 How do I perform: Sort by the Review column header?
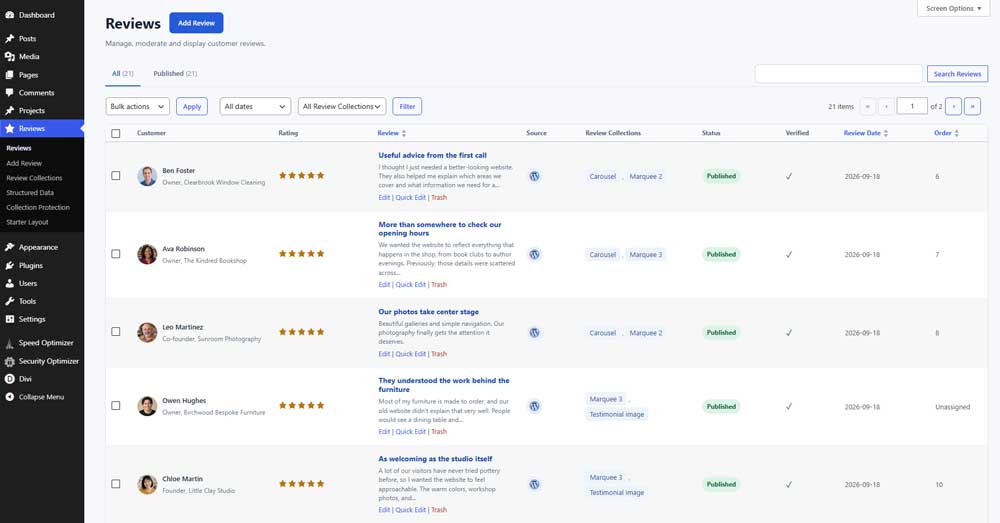pos(392,133)
